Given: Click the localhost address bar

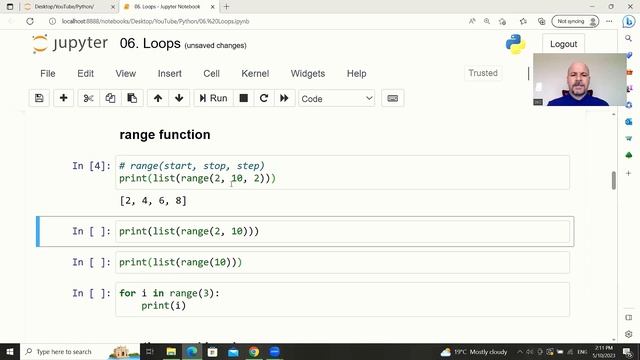Looking at the screenshot, I should coord(155,21).
